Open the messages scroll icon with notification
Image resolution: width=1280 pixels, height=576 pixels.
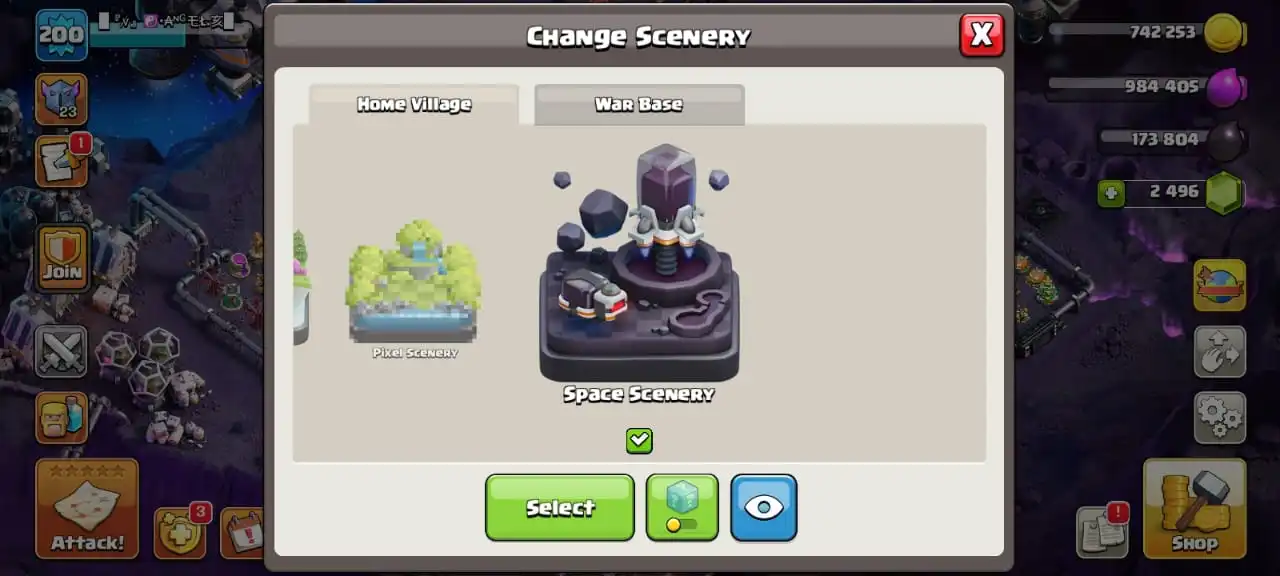[63, 161]
